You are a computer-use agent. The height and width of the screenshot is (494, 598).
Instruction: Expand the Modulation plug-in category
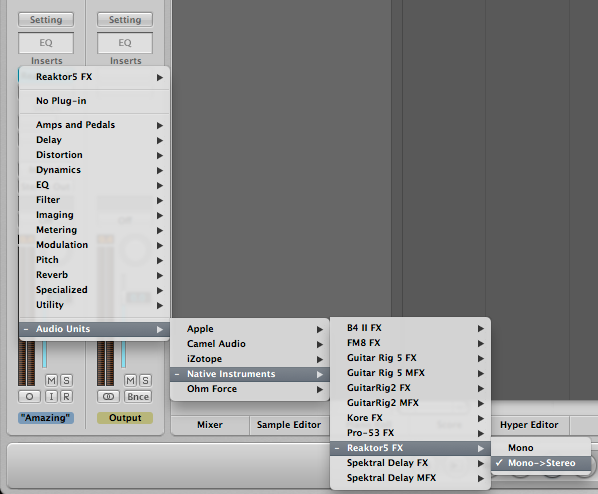pyautogui.click(x=94, y=245)
